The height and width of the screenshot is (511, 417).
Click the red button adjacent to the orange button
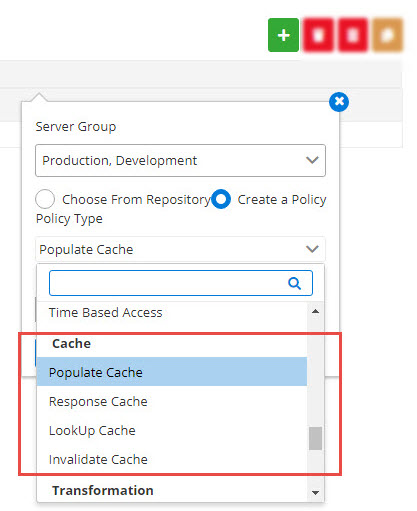(x=353, y=35)
